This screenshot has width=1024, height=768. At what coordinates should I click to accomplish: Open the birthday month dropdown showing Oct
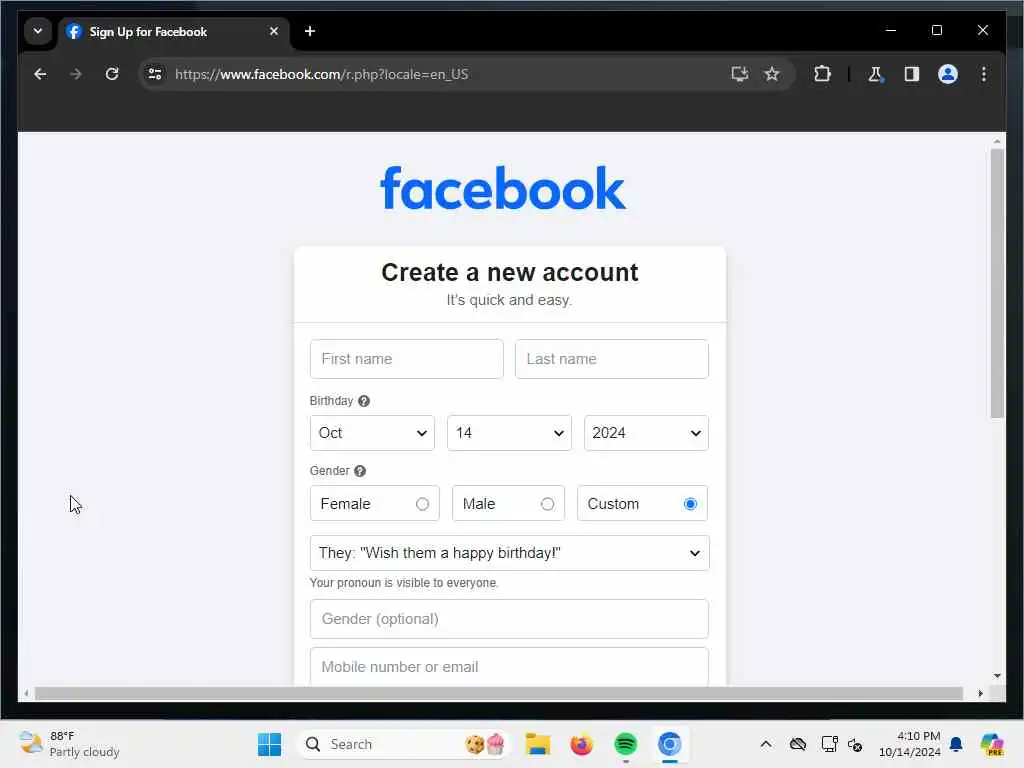point(372,433)
